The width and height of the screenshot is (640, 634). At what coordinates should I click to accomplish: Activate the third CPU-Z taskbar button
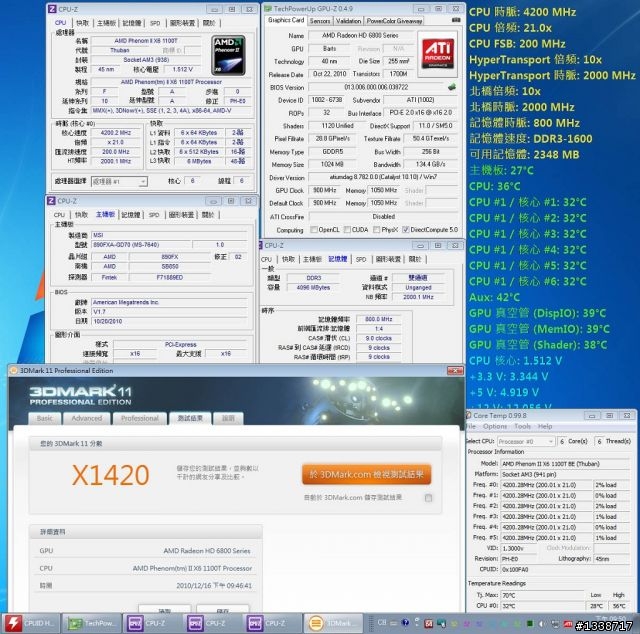point(273,623)
